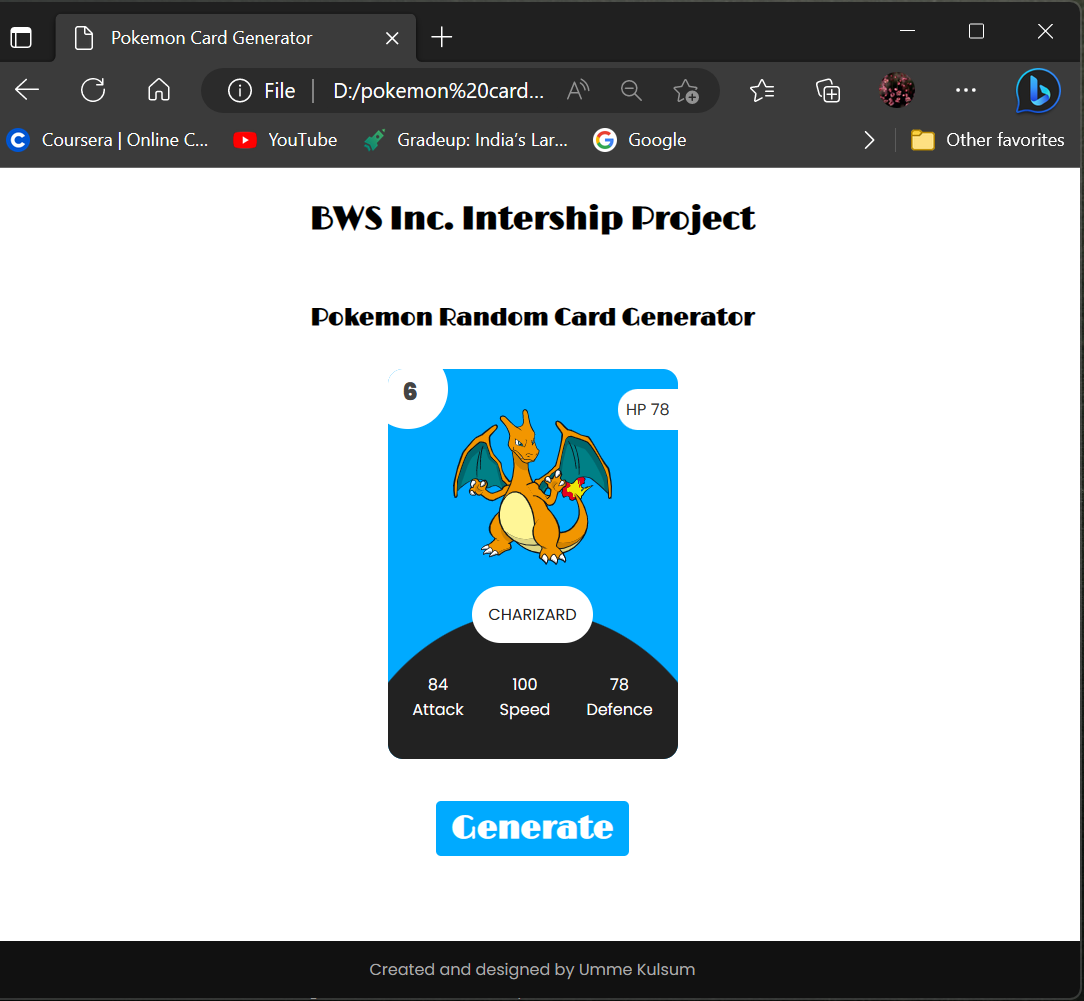Select the Pokemon Card Generator tab
Image resolution: width=1084 pixels, height=1001 pixels.
click(236, 37)
